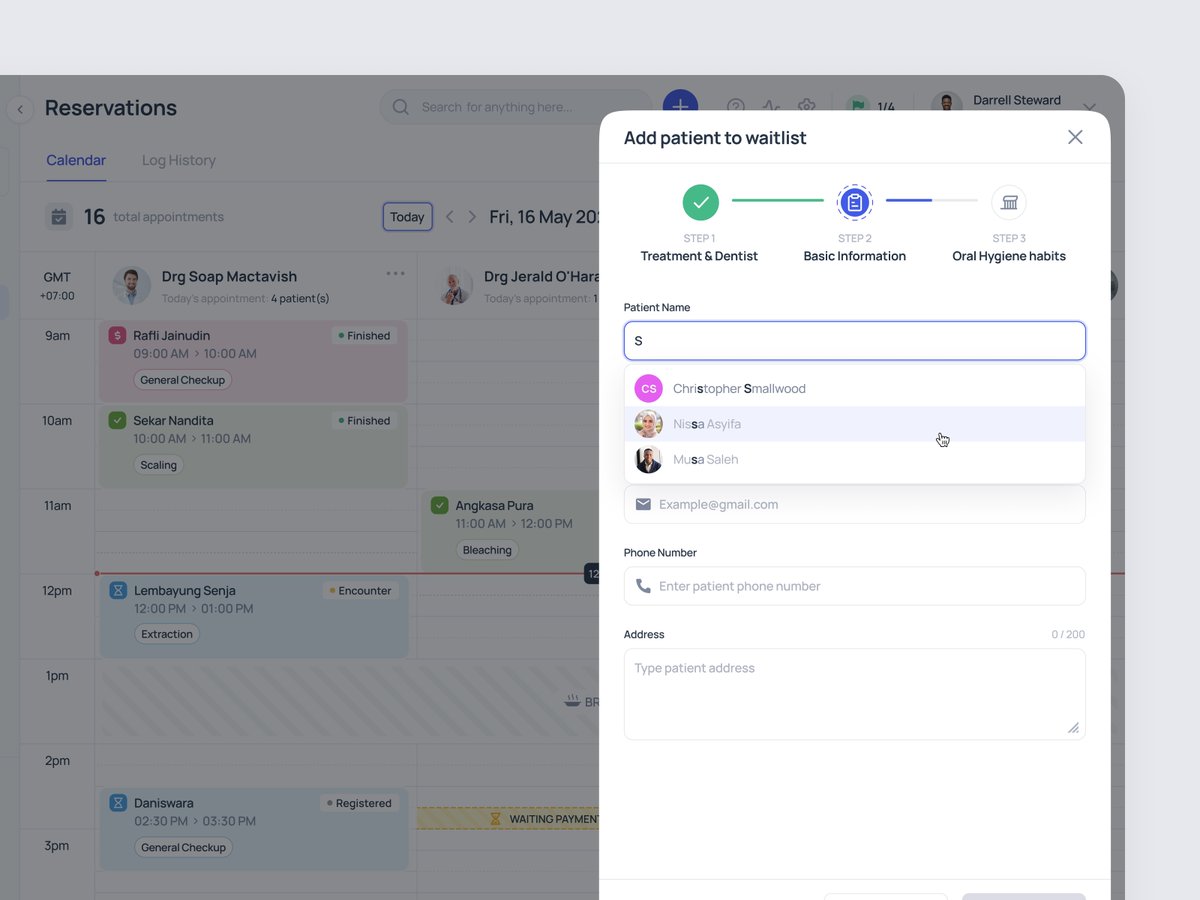Click the envelope icon in the email field
Image resolution: width=1200 pixels, height=900 pixels.
(x=643, y=504)
